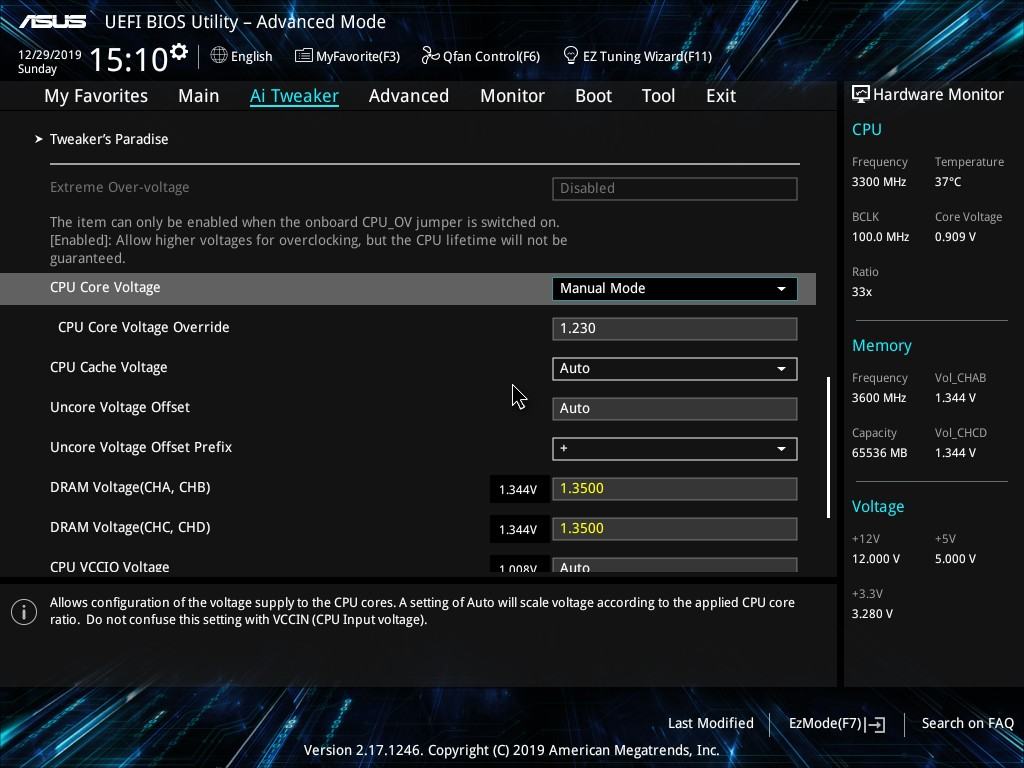Edit CPU Core Voltage Override field
This screenshot has height=768, width=1024.
[675, 328]
